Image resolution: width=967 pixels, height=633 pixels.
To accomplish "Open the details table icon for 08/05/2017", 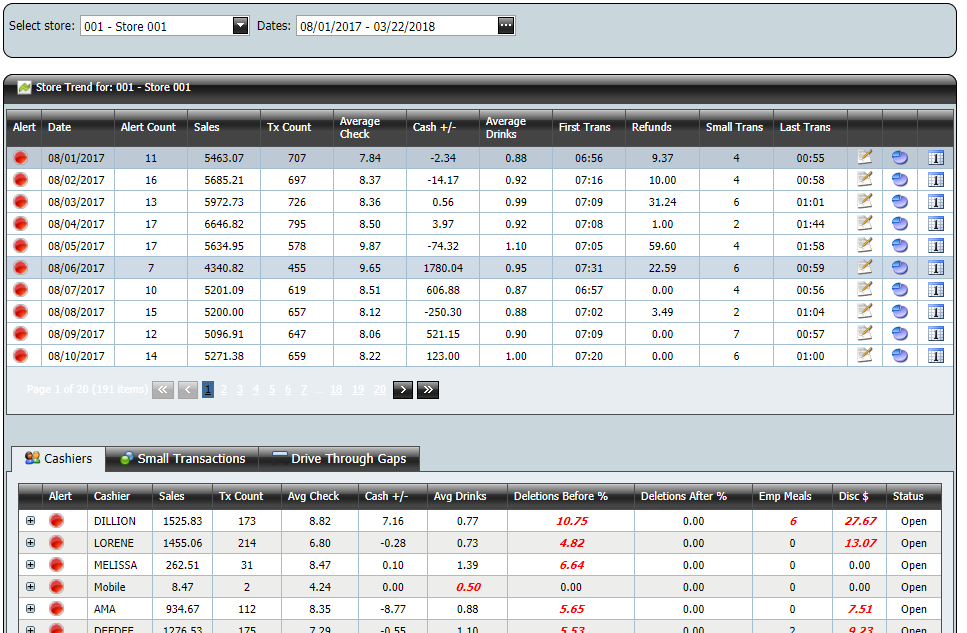I will pos(936,245).
